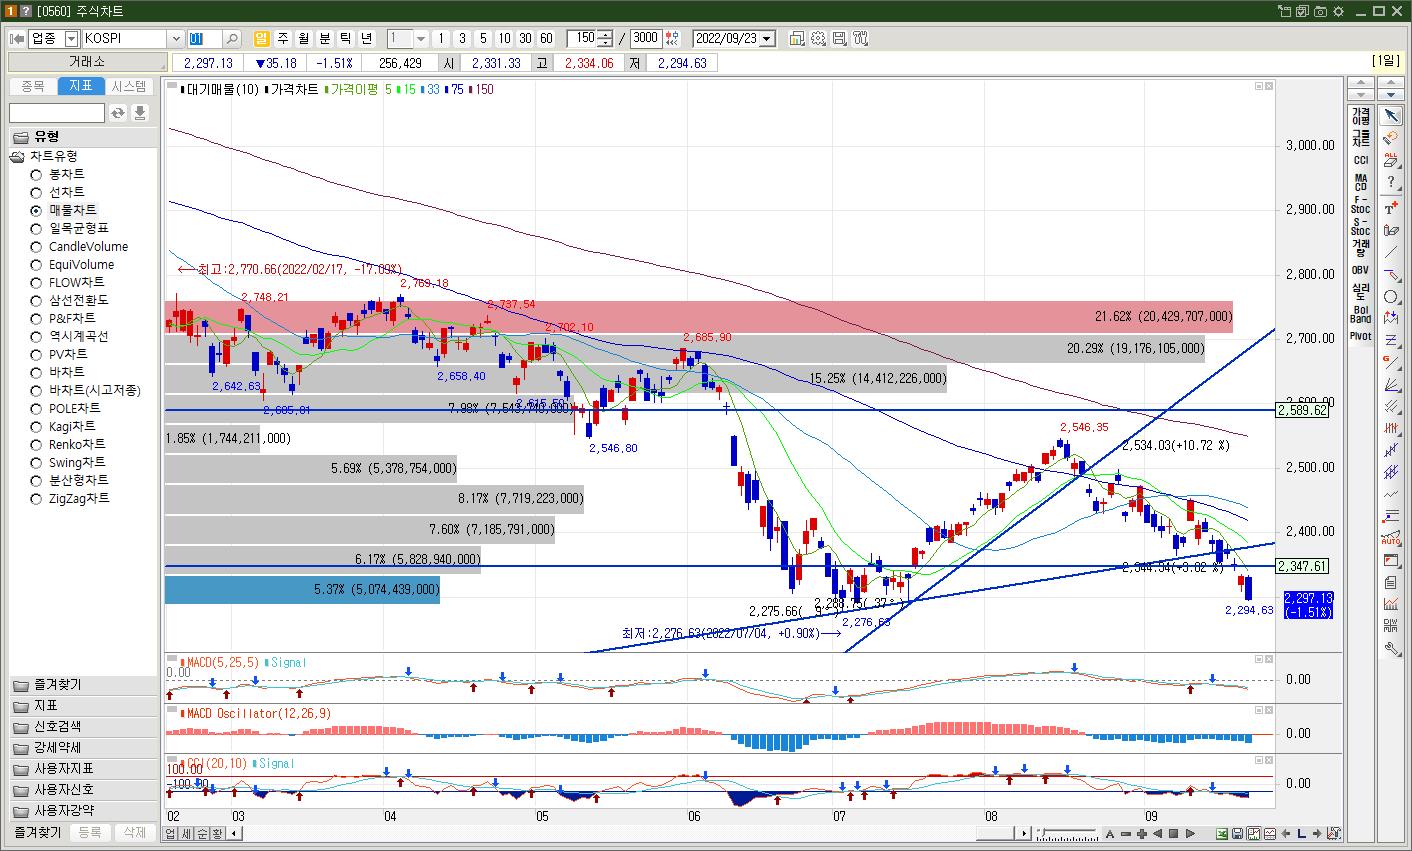Expand the 강세약세 section

(82, 748)
